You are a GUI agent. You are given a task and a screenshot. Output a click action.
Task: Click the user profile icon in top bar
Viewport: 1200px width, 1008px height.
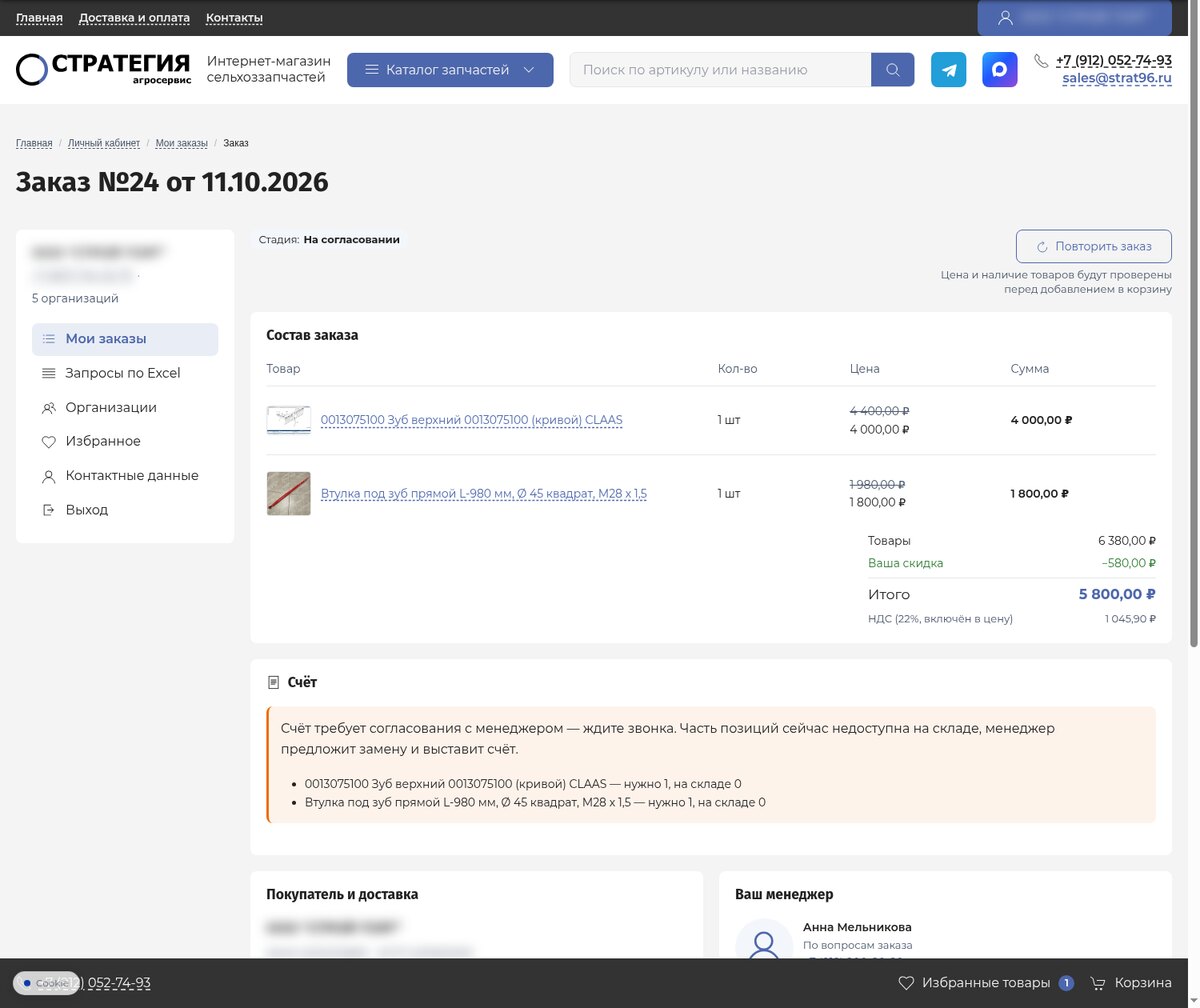pyautogui.click(x=1005, y=18)
